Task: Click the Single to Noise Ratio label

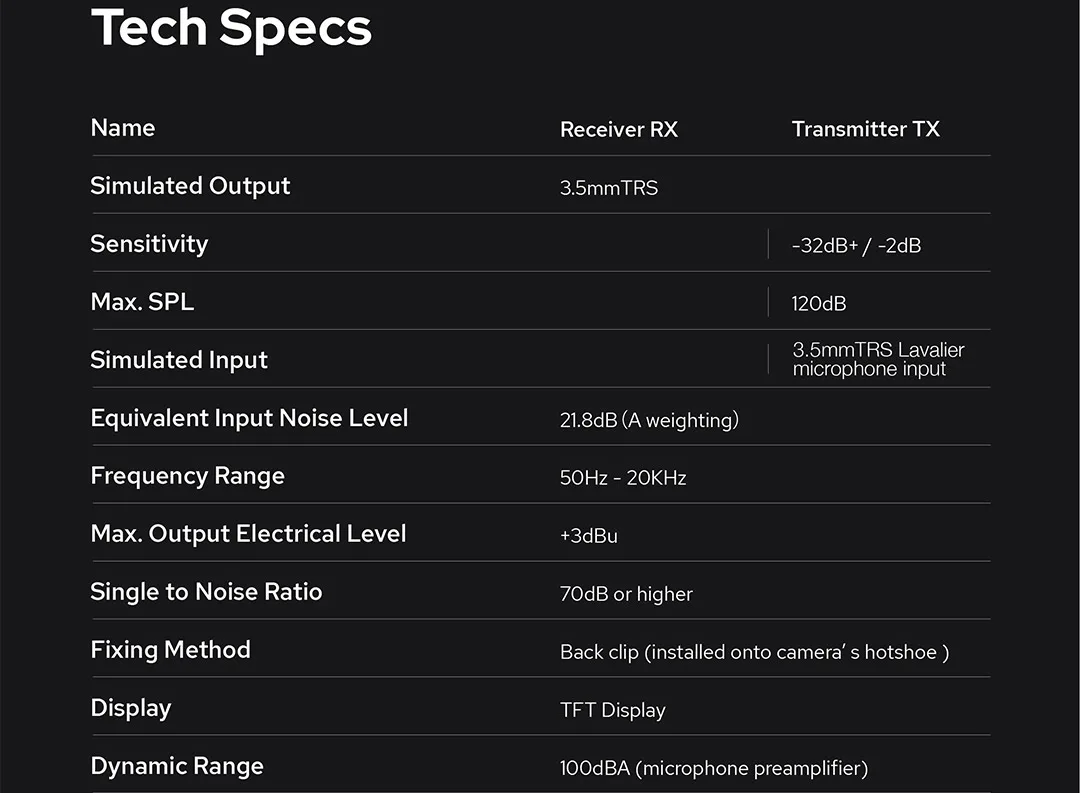Action: (207, 592)
